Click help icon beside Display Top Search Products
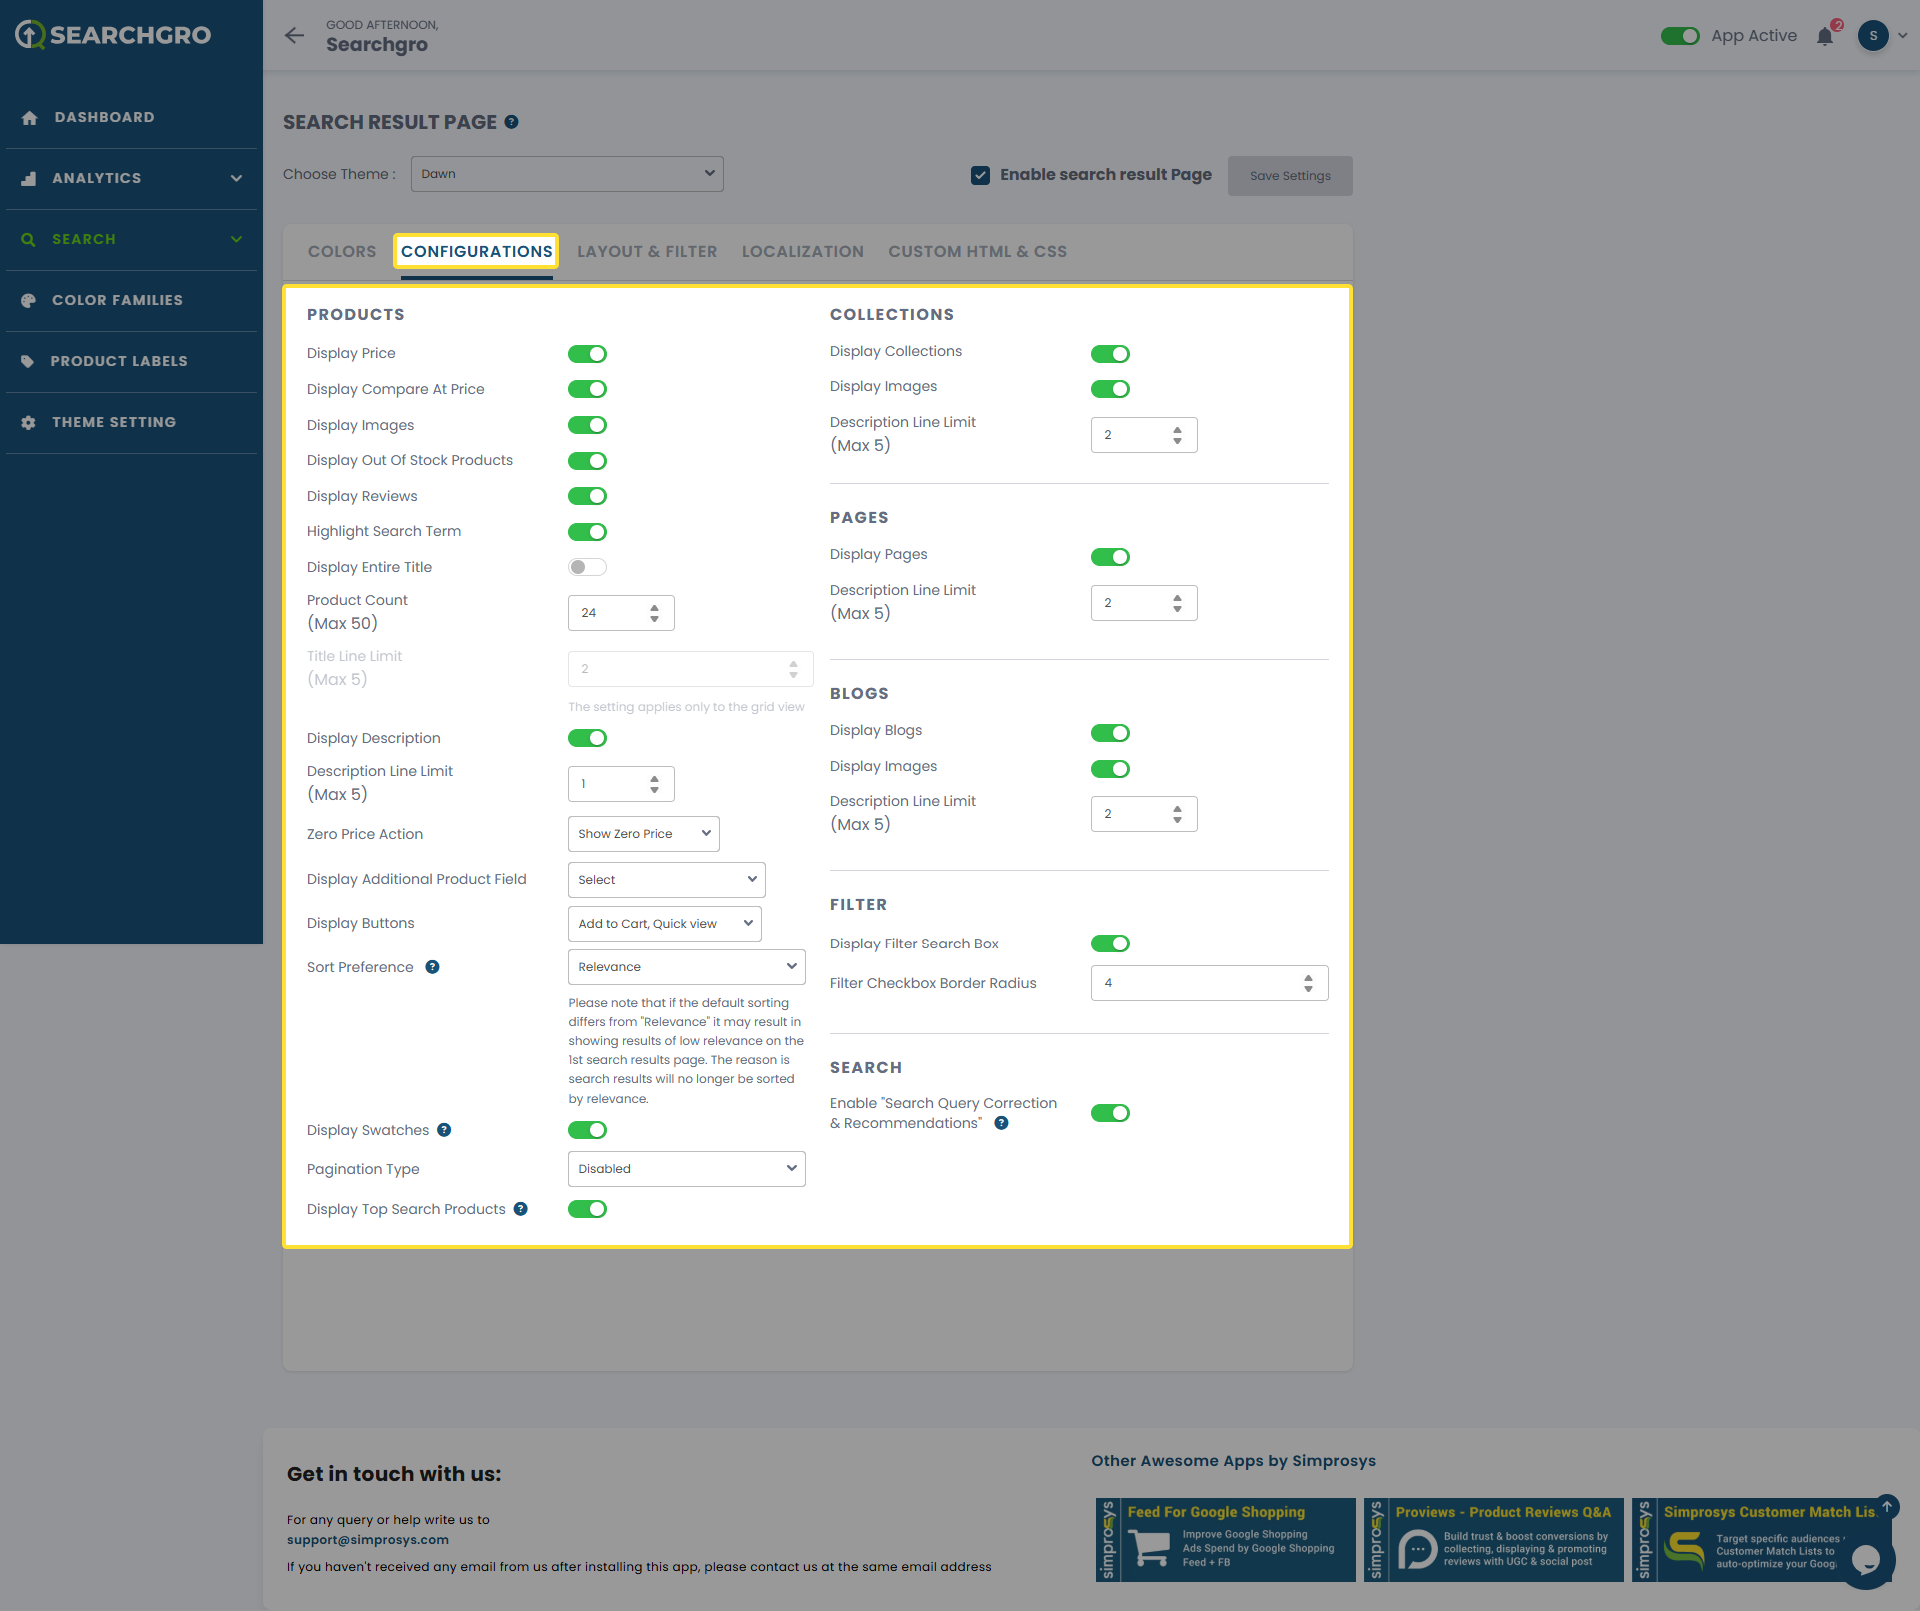 (x=520, y=1209)
